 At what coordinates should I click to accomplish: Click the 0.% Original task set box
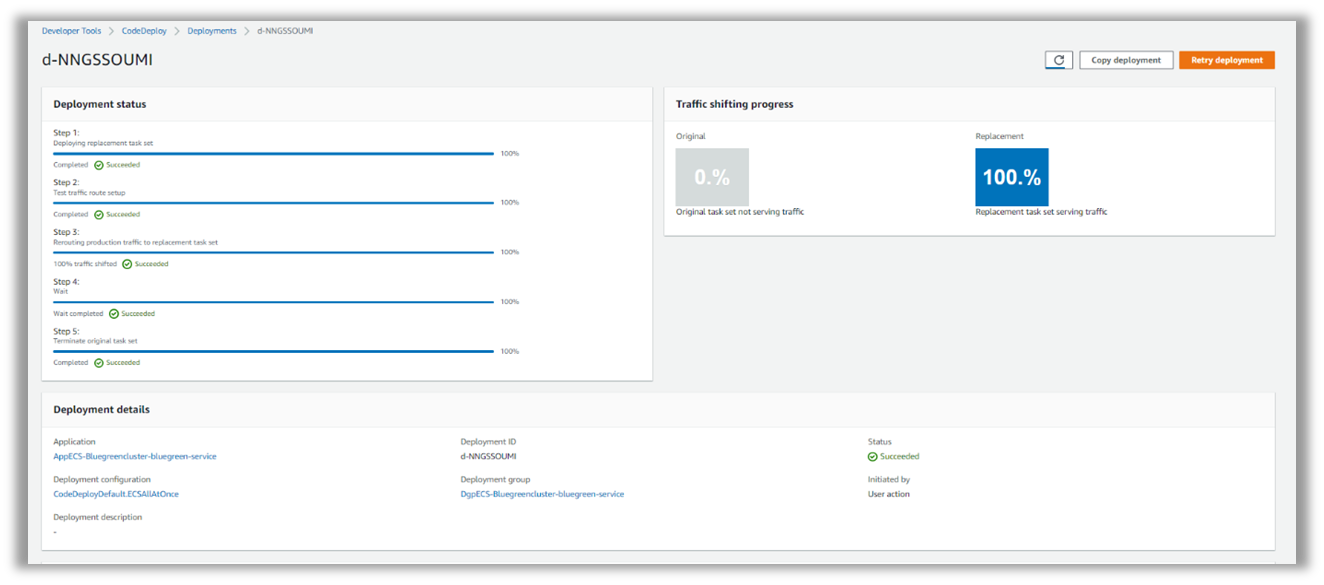pos(712,176)
